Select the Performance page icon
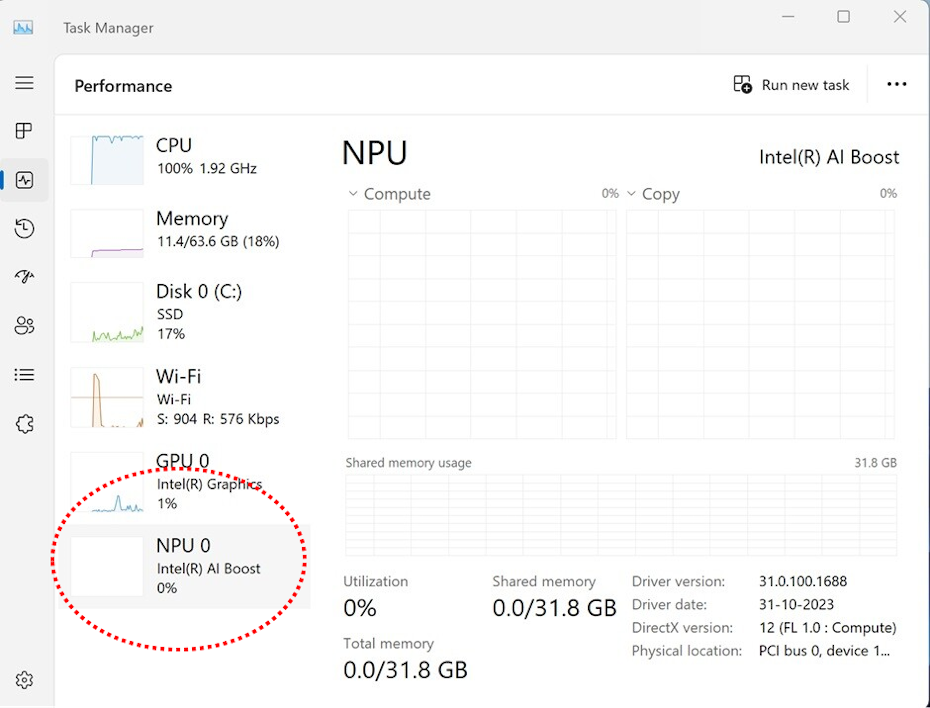Image resolution: width=930 pixels, height=708 pixels. pos(24,180)
